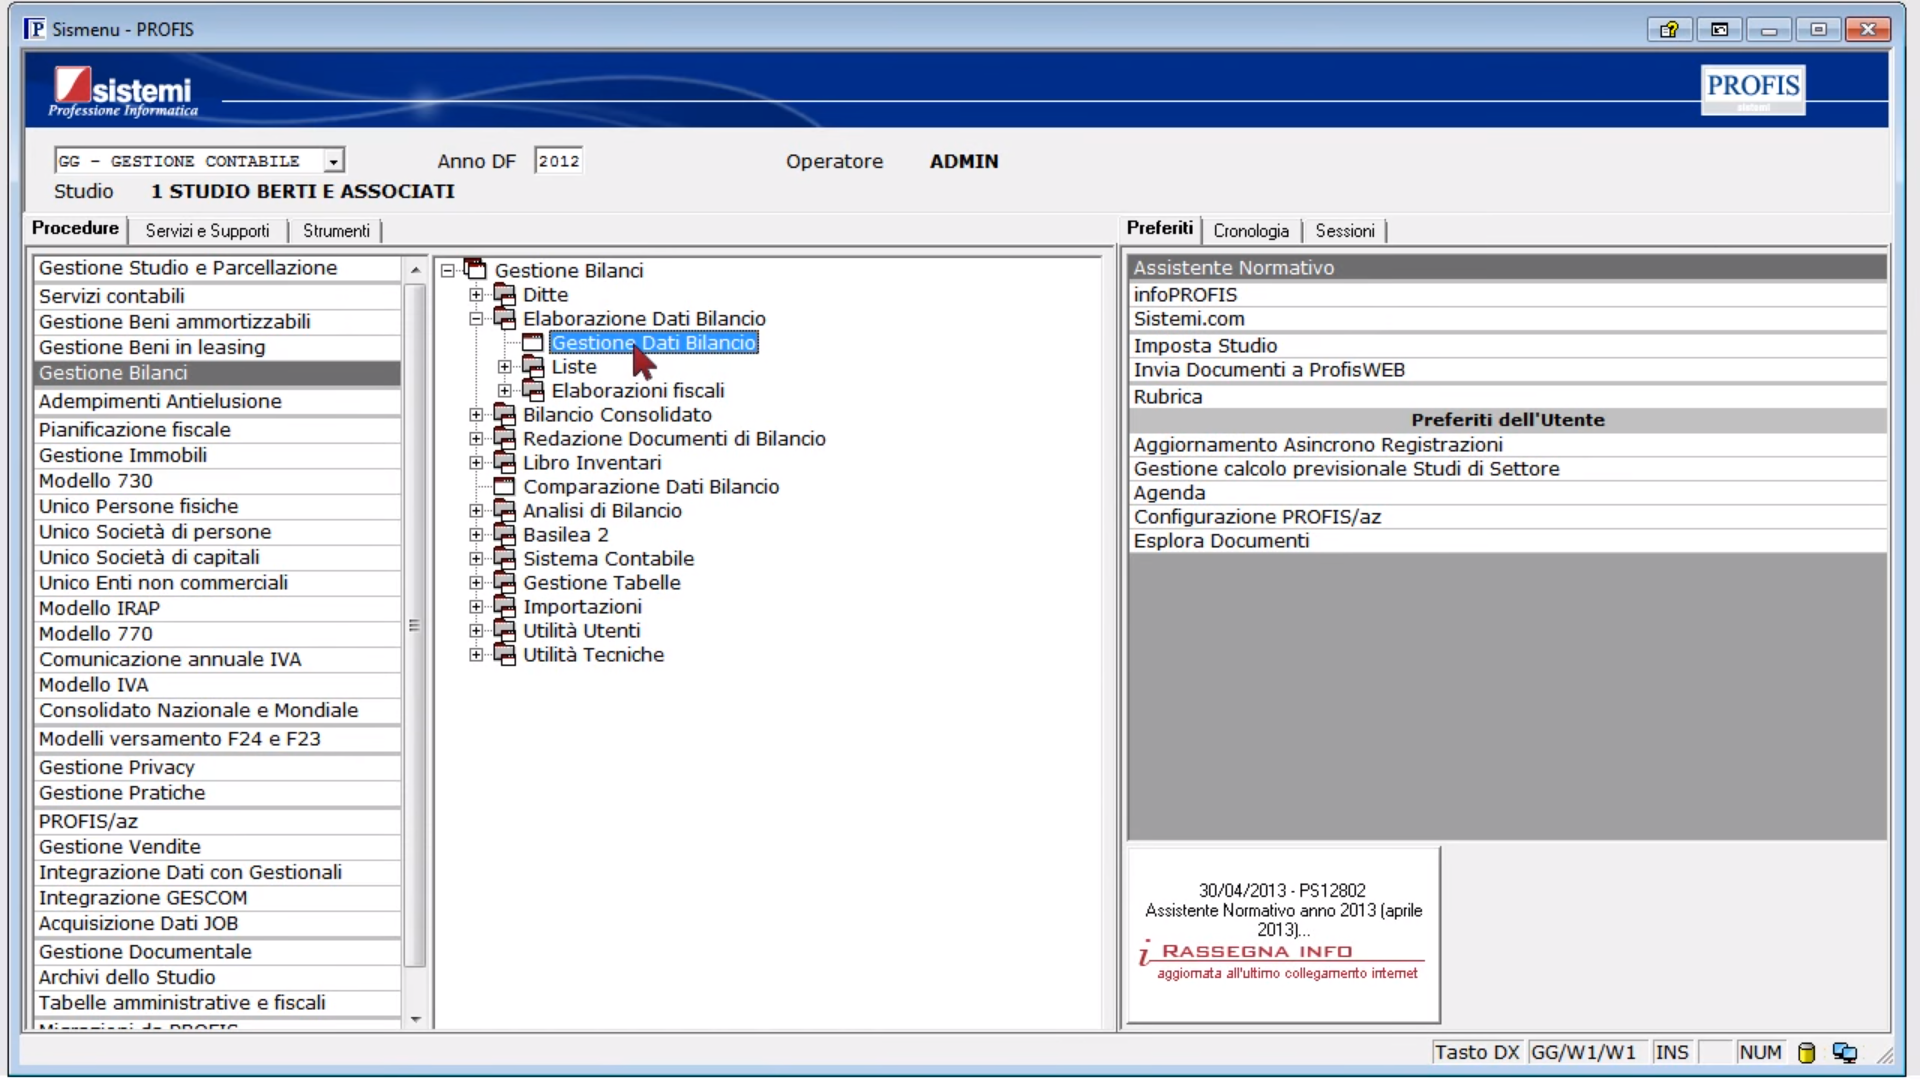1920x1080 pixels.
Task: Open Rassegna Info link
Action: 1255,952
